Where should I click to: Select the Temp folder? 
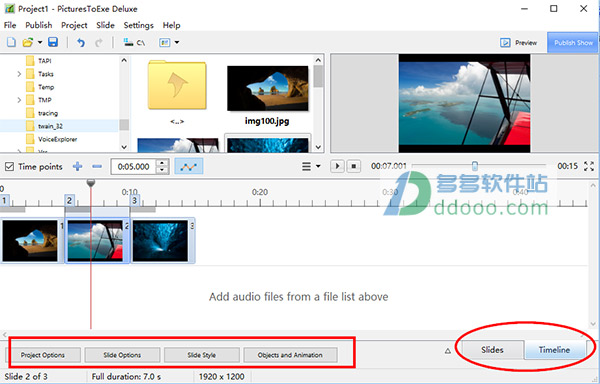click(x=46, y=87)
